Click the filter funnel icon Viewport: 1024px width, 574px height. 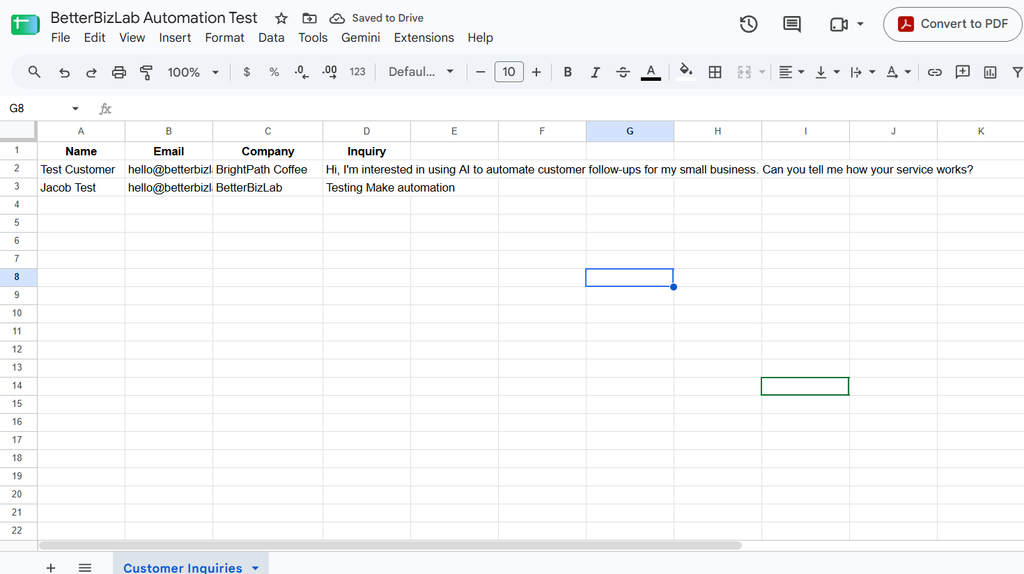(x=1017, y=72)
